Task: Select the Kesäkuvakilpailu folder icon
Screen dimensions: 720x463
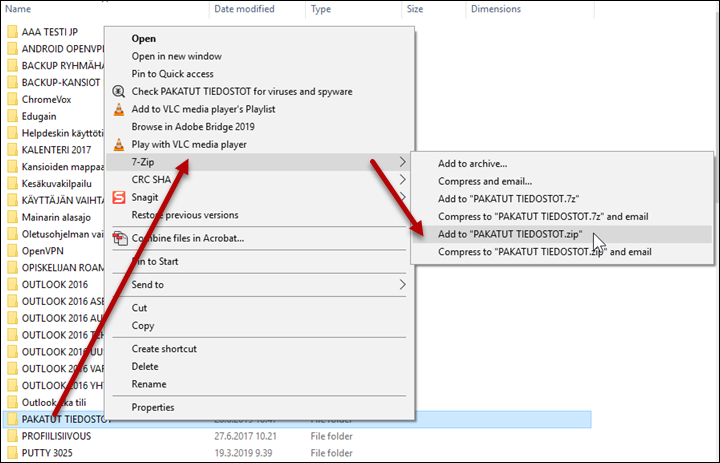Action: click(x=12, y=184)
